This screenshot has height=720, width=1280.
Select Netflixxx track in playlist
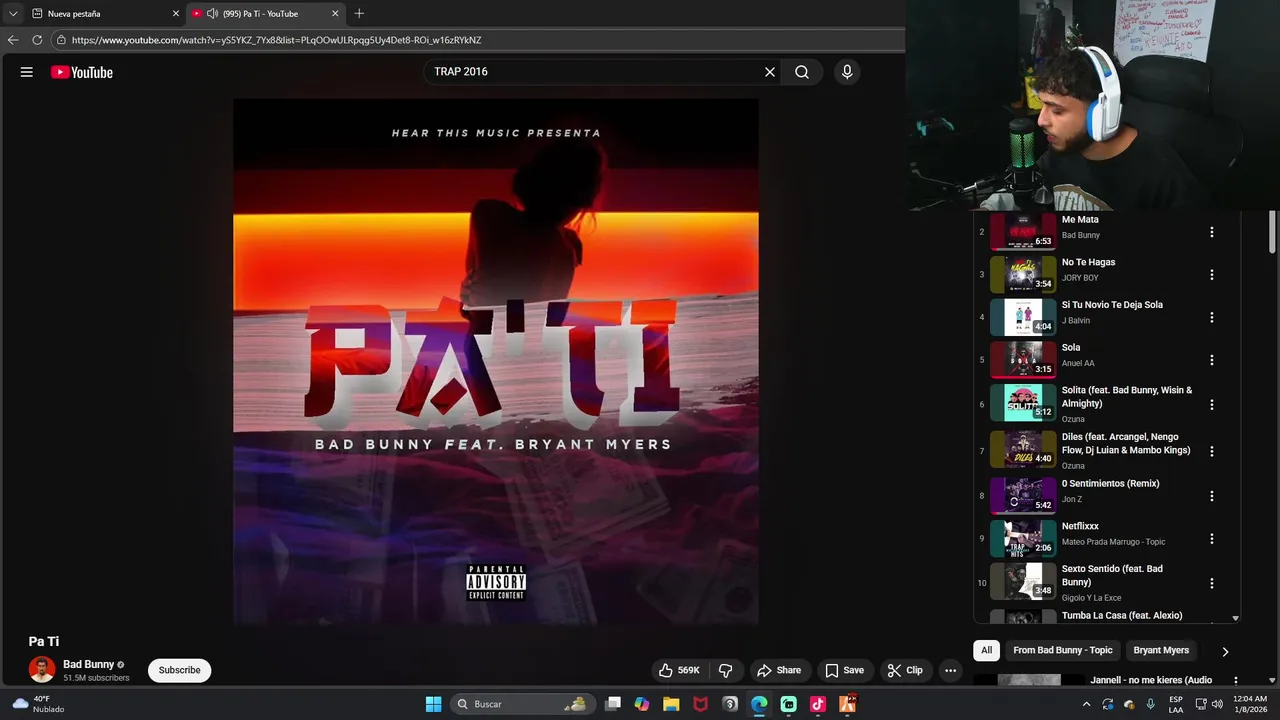[x=1090, y=538]
